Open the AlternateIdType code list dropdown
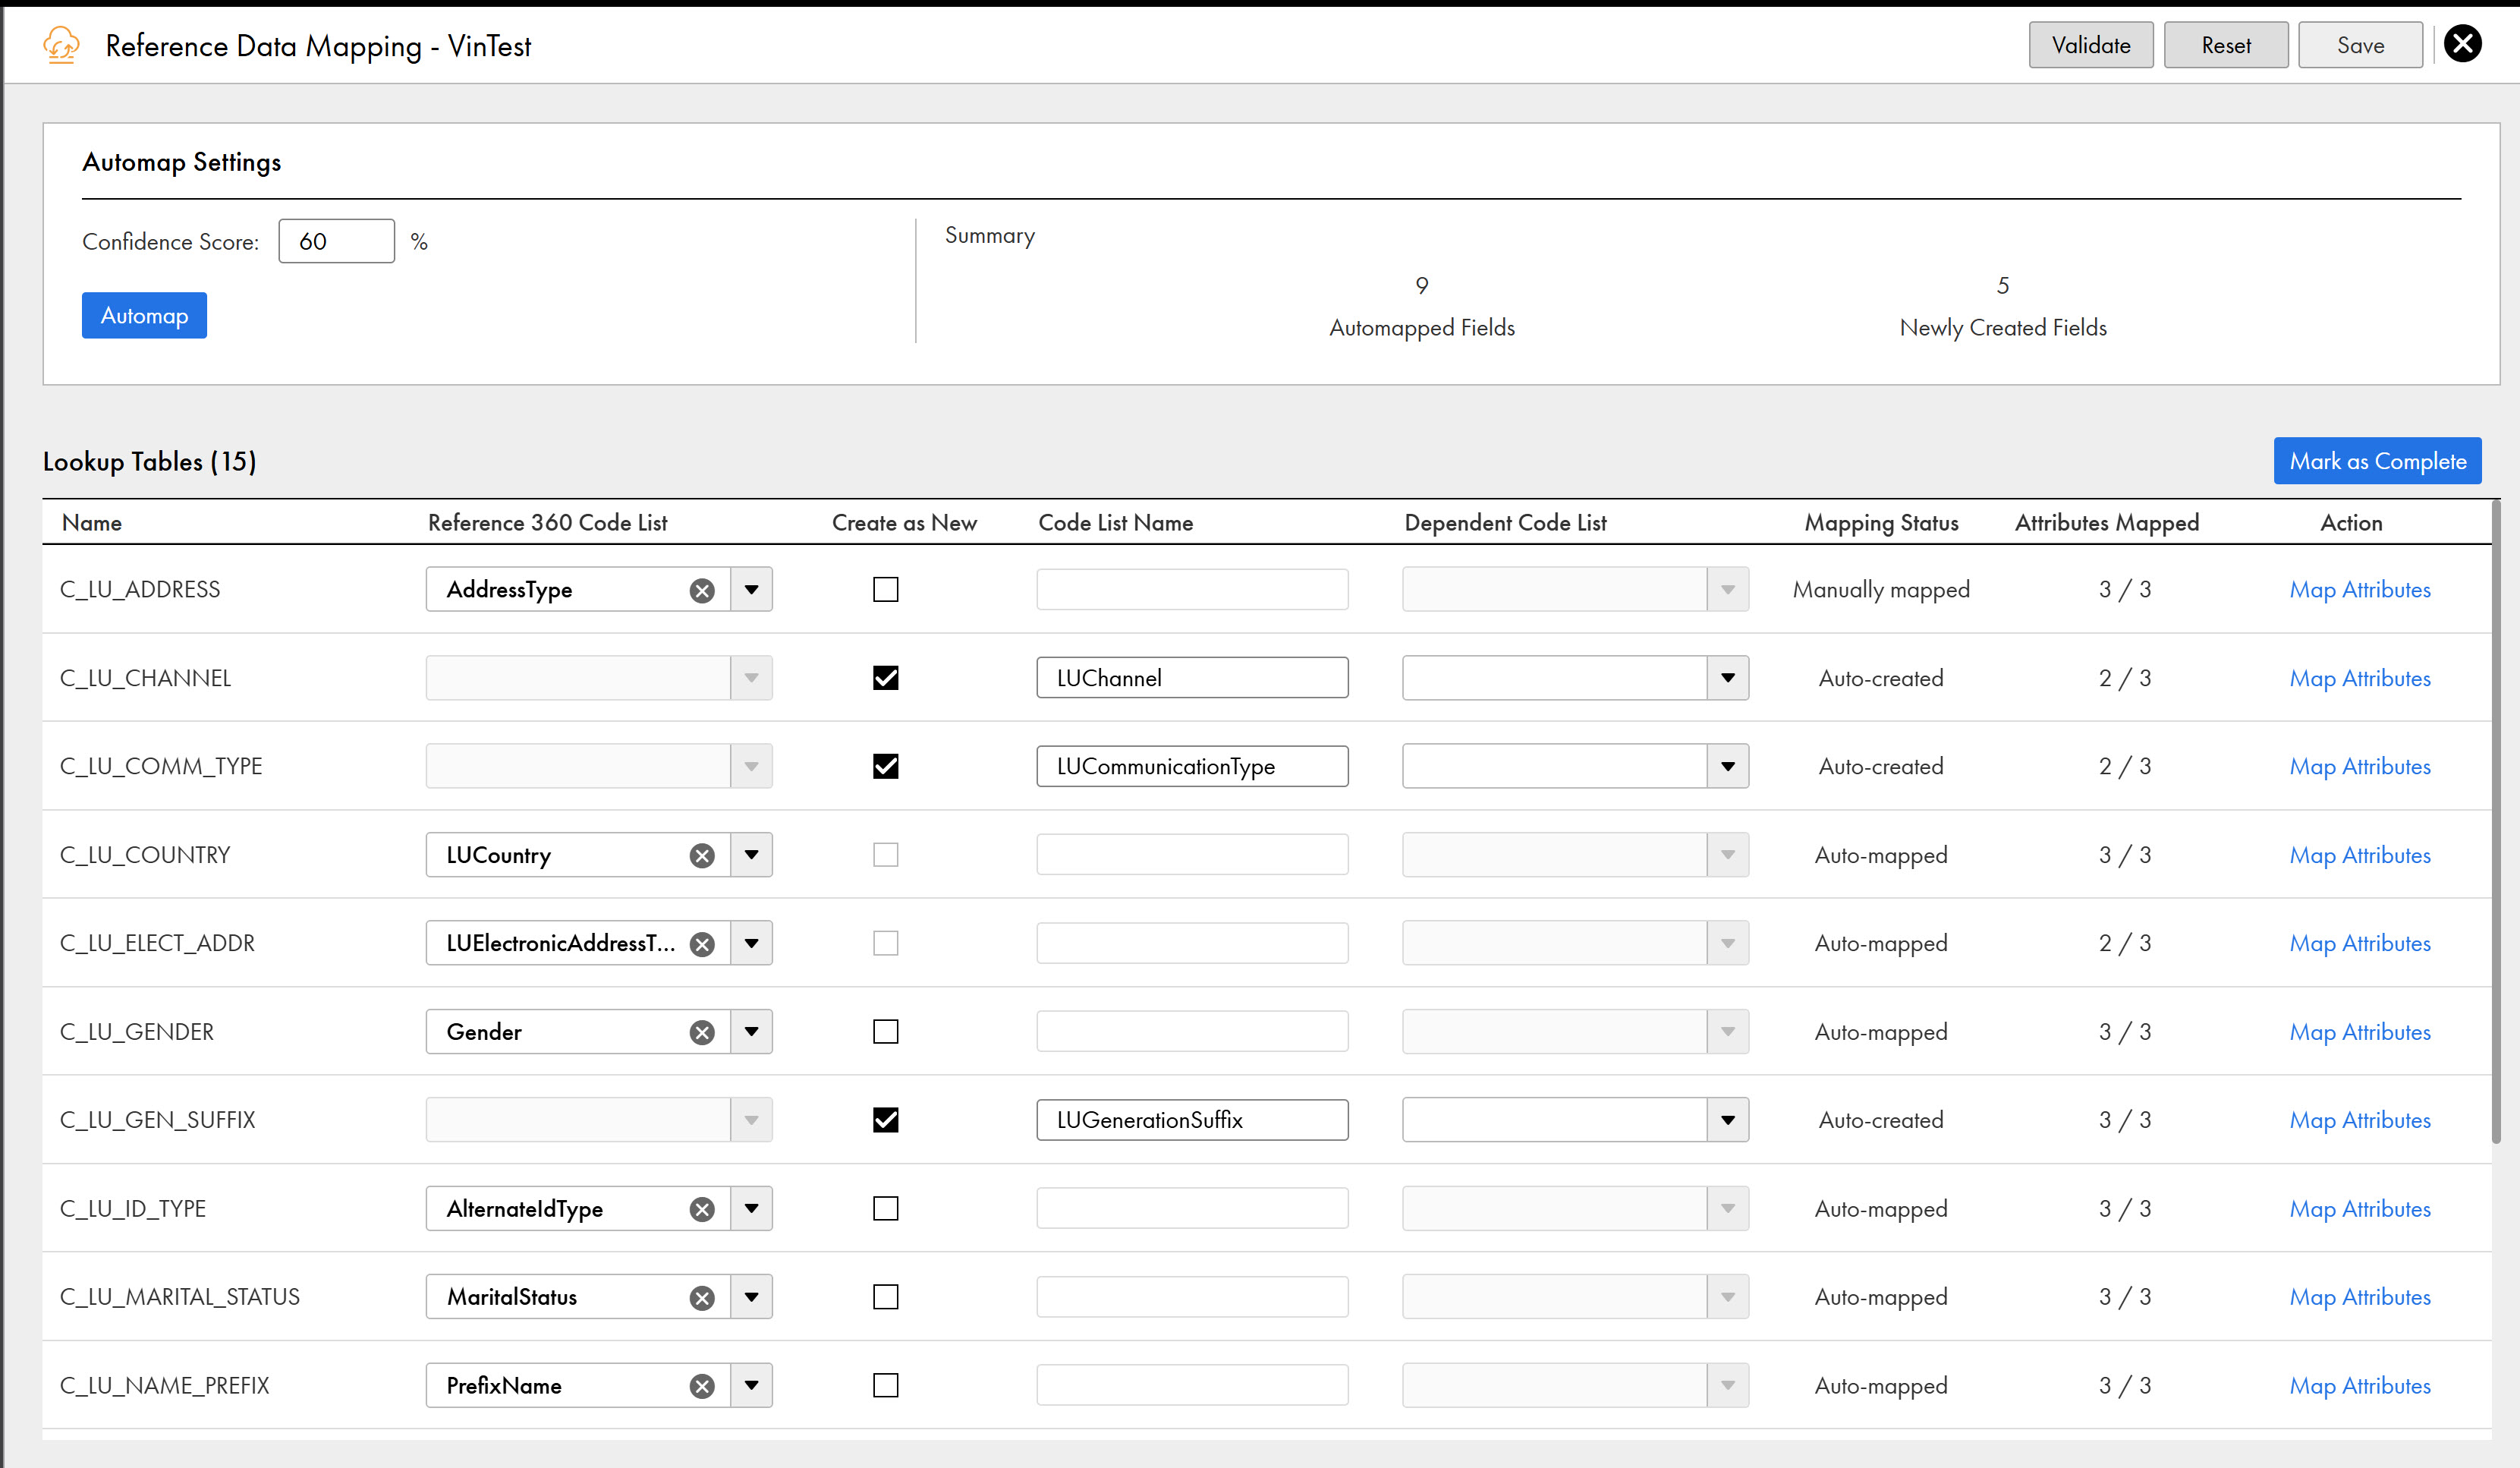This screenshot has height=1468, width=2520. pyautogui.click(x=751, y=1208)
